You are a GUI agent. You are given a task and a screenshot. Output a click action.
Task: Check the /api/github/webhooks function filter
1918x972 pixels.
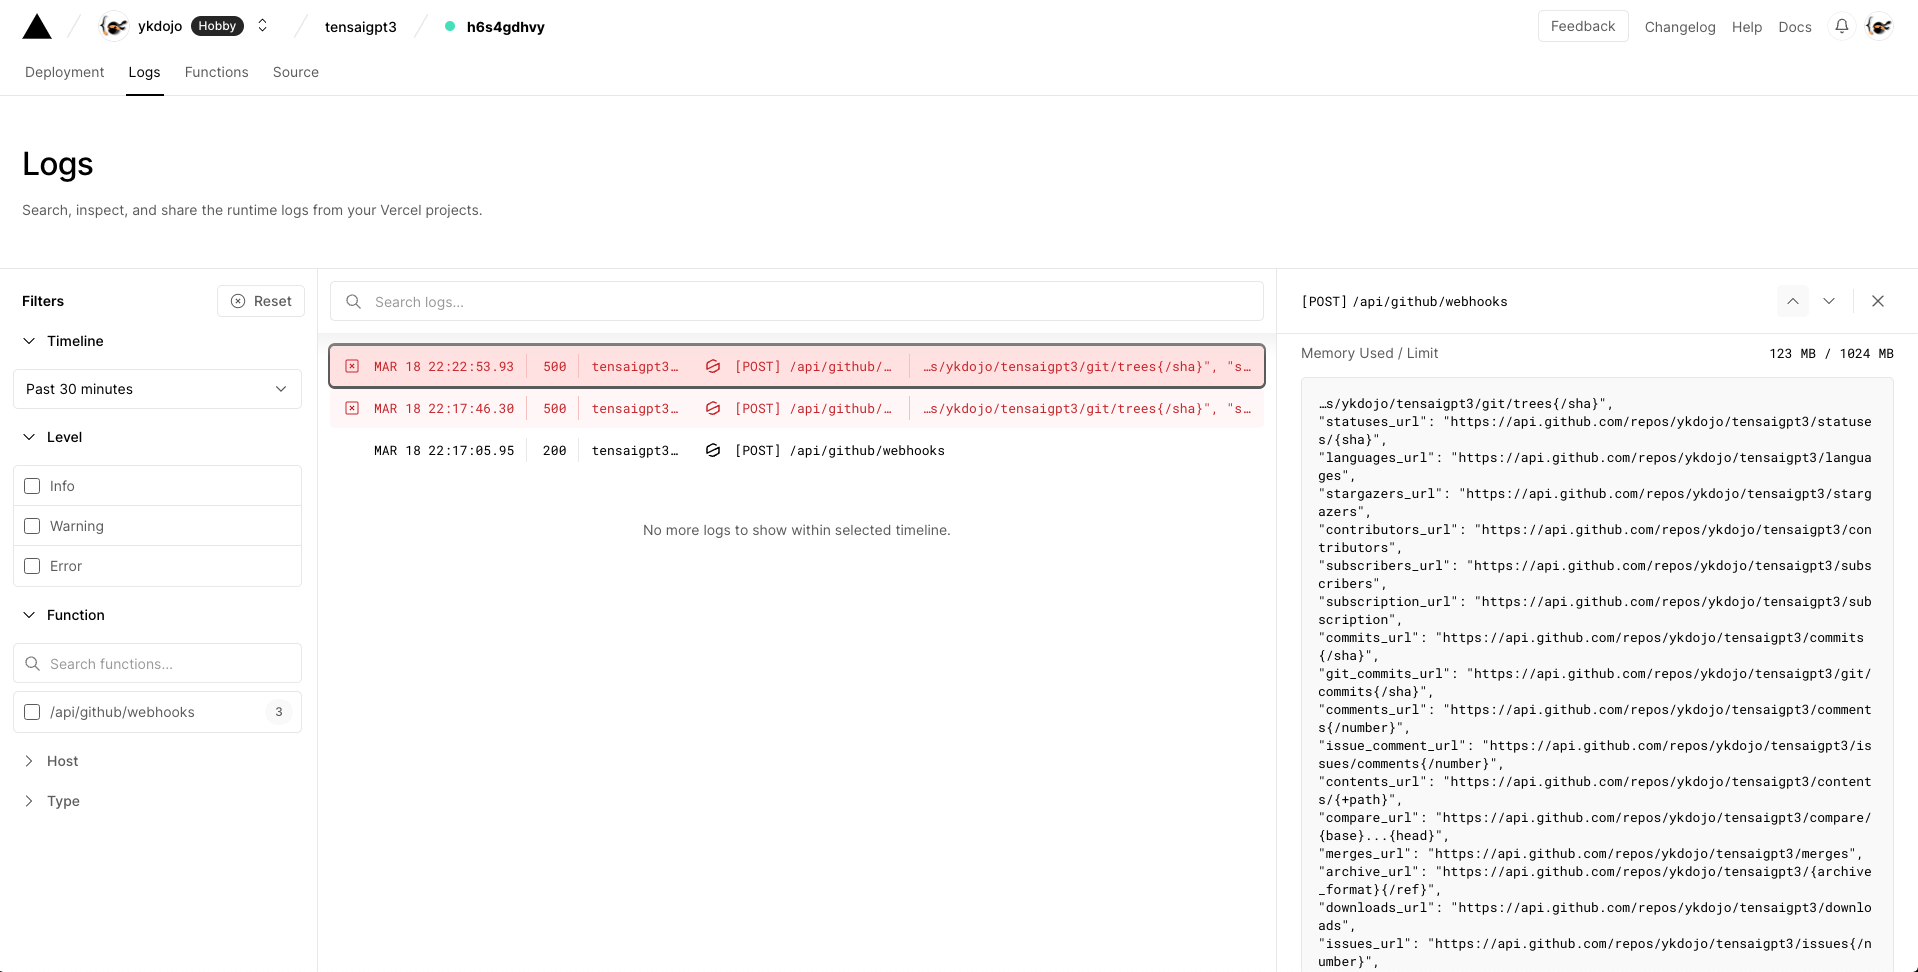click(32, 712)
